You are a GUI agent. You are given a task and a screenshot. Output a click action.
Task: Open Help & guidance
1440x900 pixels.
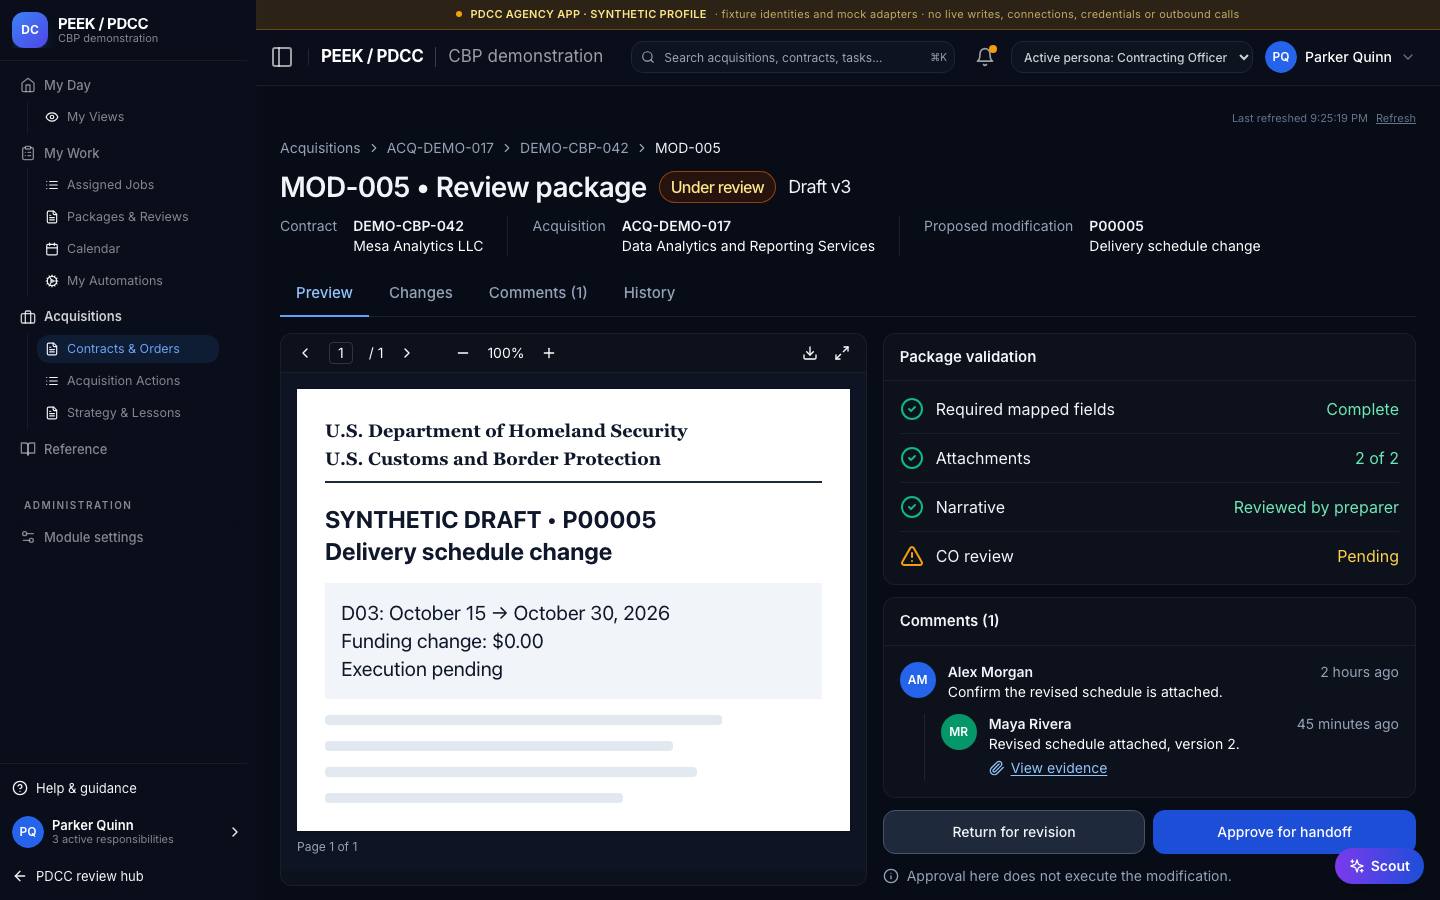[86, 788]
